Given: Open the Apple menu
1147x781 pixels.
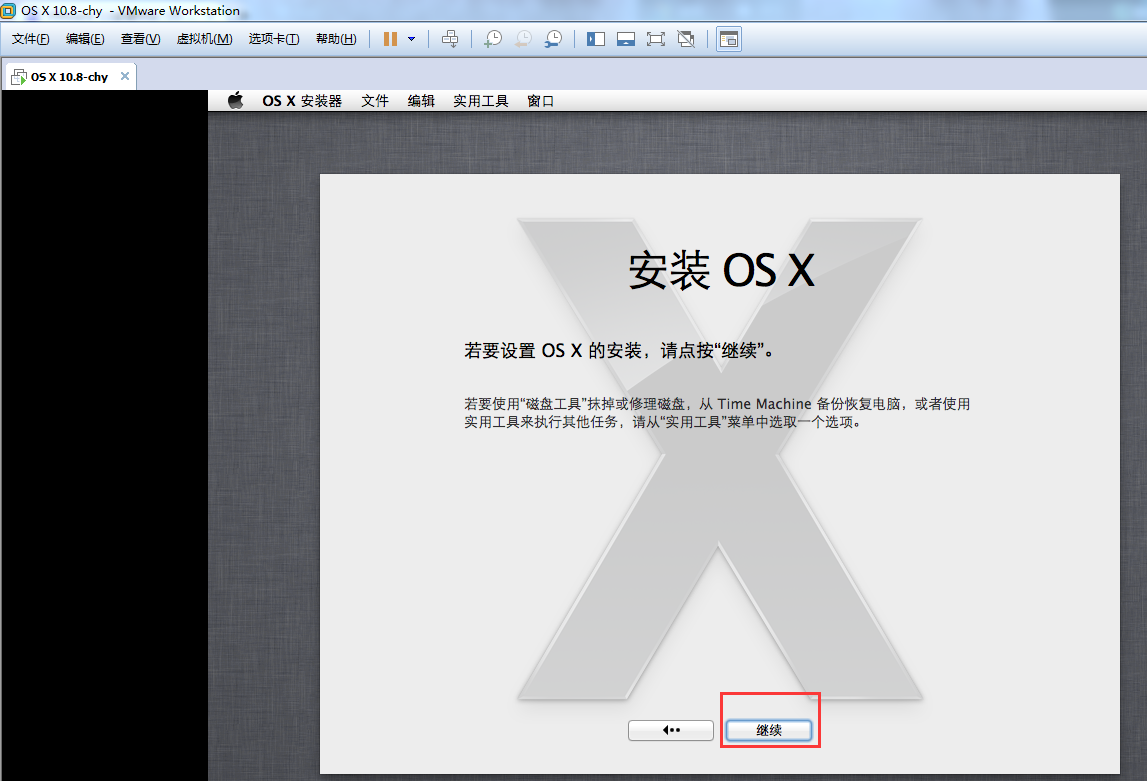Looking at the screenshot, I should click(236, 100).
